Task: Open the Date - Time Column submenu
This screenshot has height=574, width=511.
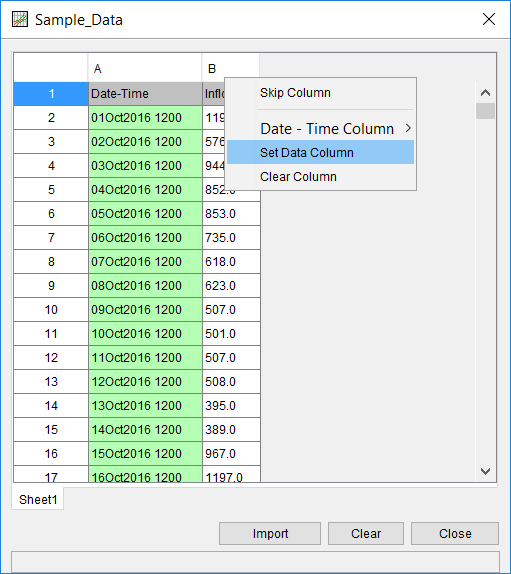Action: tap(320, 128)
